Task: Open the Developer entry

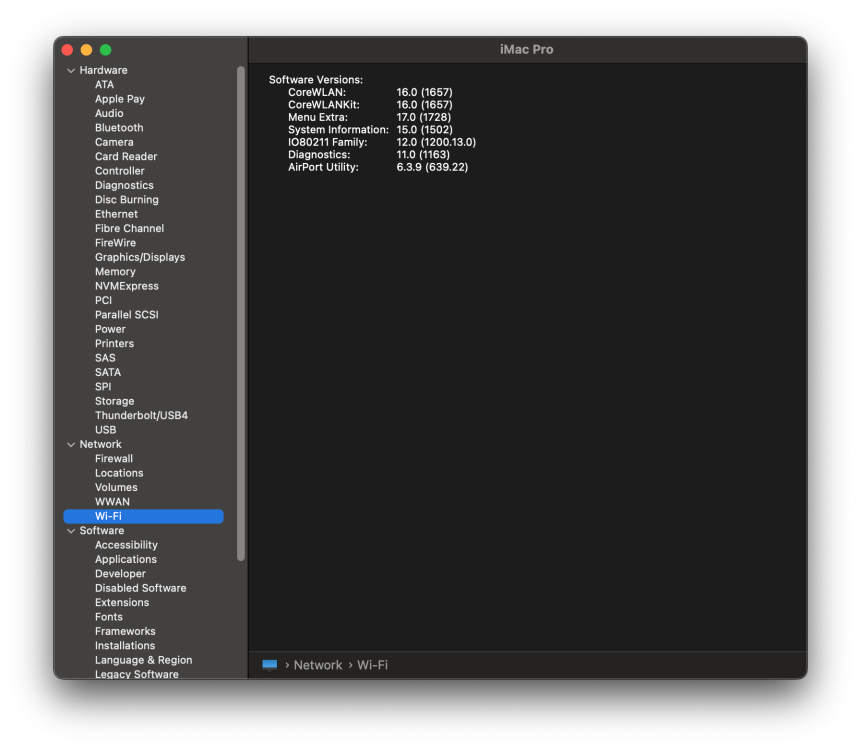Action: 120,574
